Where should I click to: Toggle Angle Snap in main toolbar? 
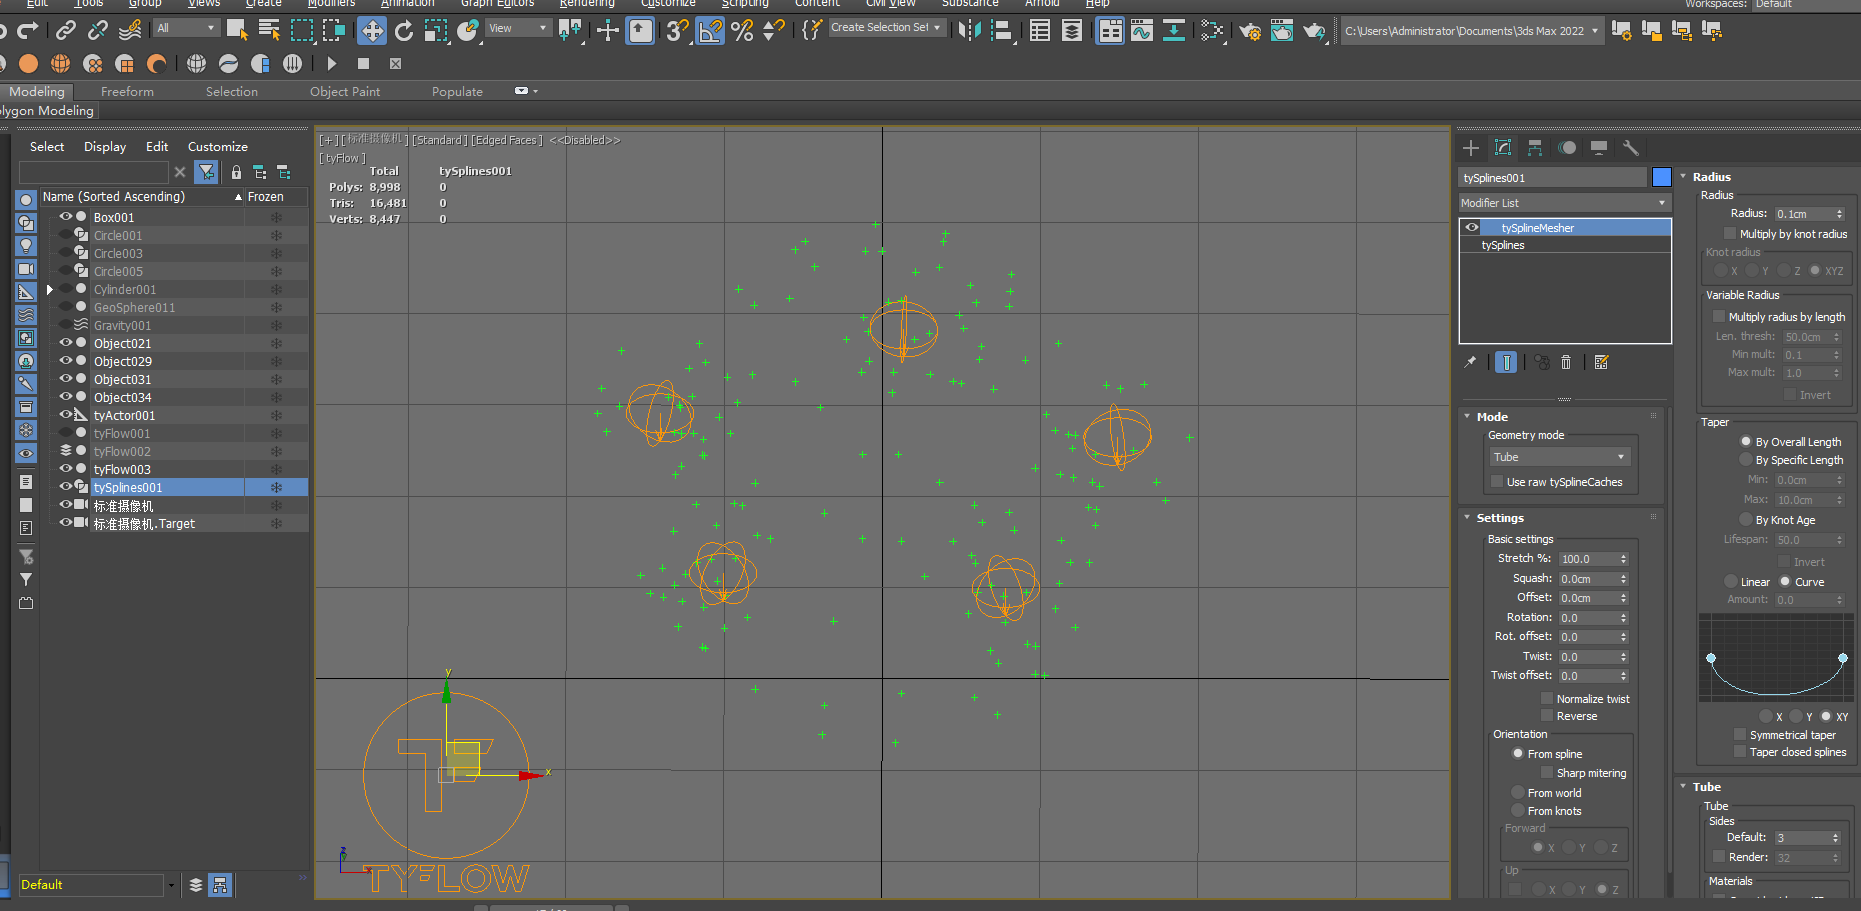pyautogui.click(x=710, y=31)
